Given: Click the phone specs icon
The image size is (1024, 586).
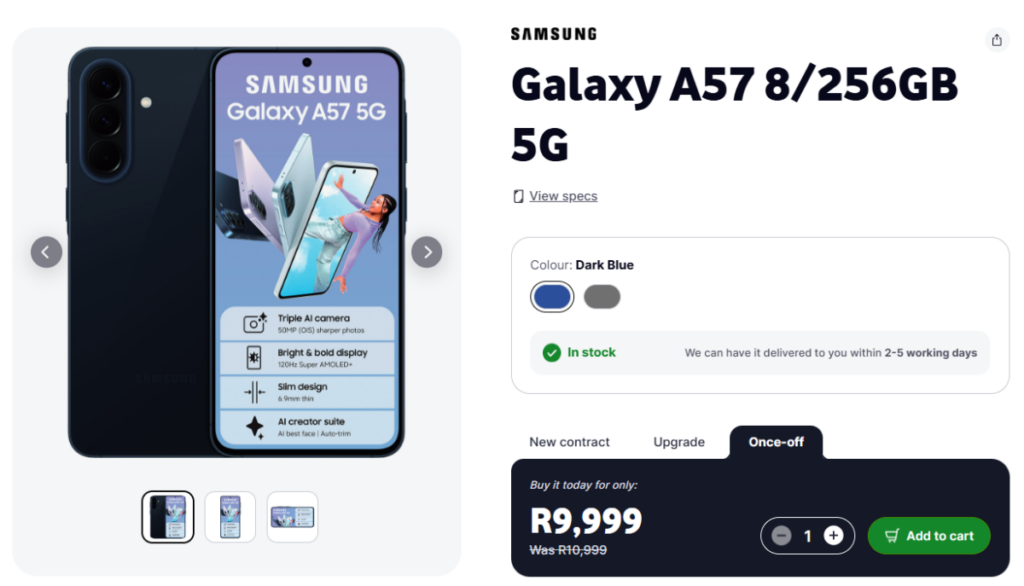Looking at the screenshot, I should tap(518, 196).
